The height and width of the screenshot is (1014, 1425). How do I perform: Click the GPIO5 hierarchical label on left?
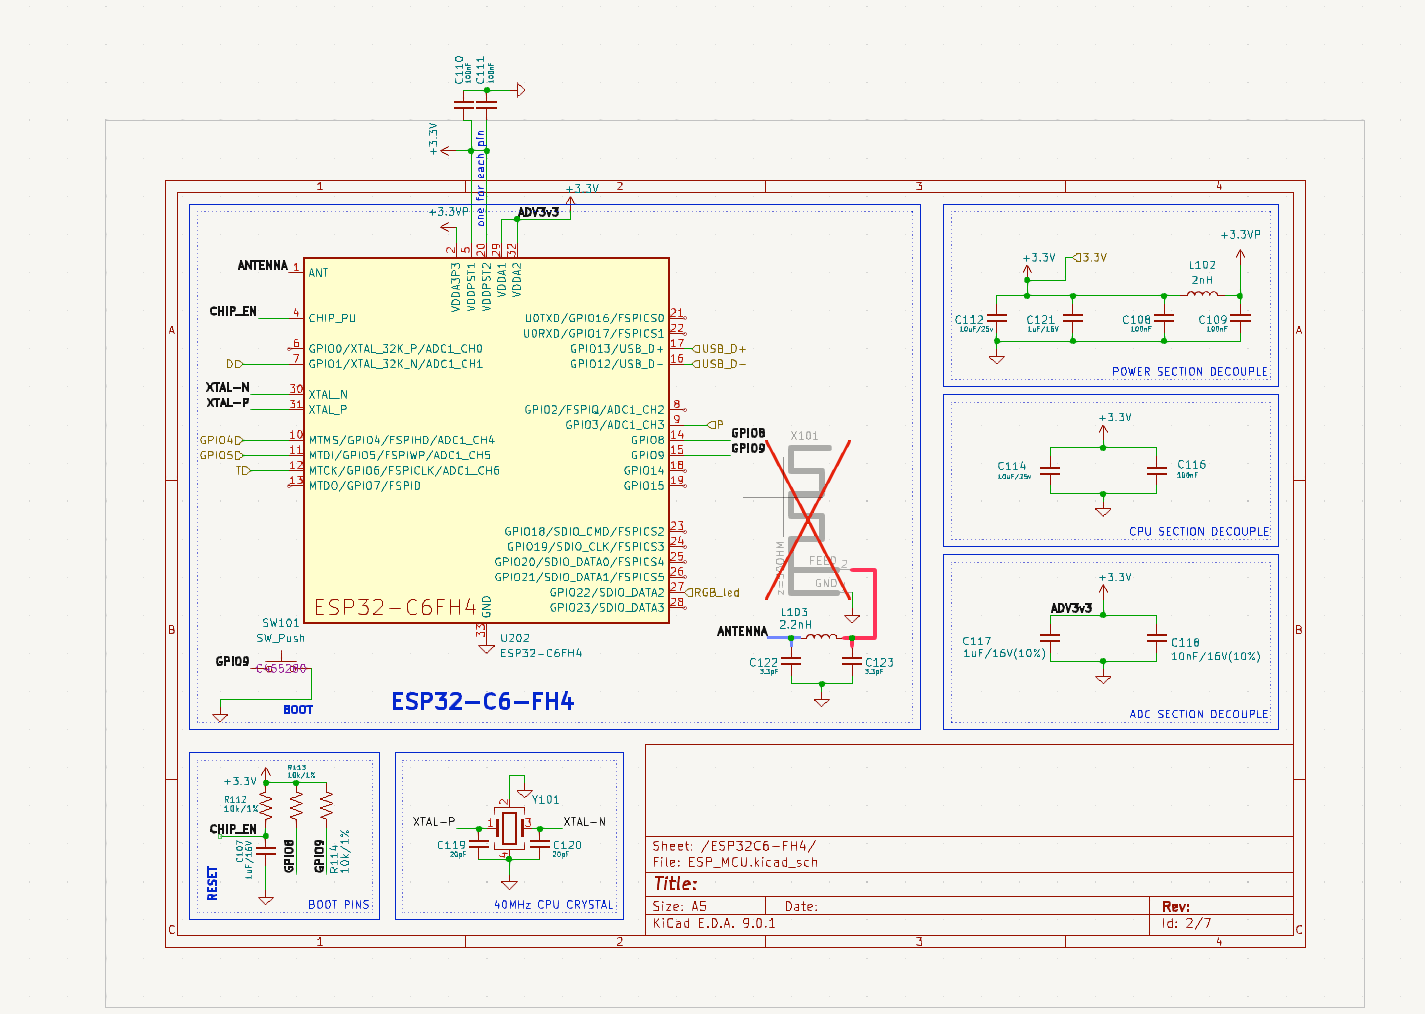221,455
